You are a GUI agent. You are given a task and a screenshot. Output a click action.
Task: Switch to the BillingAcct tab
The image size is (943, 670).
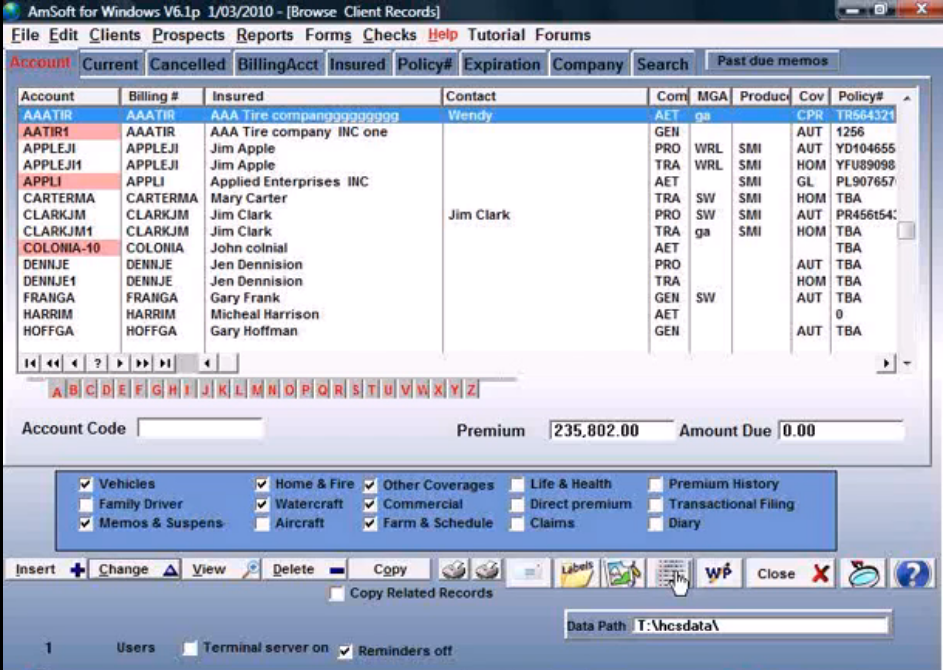(278, 64)
